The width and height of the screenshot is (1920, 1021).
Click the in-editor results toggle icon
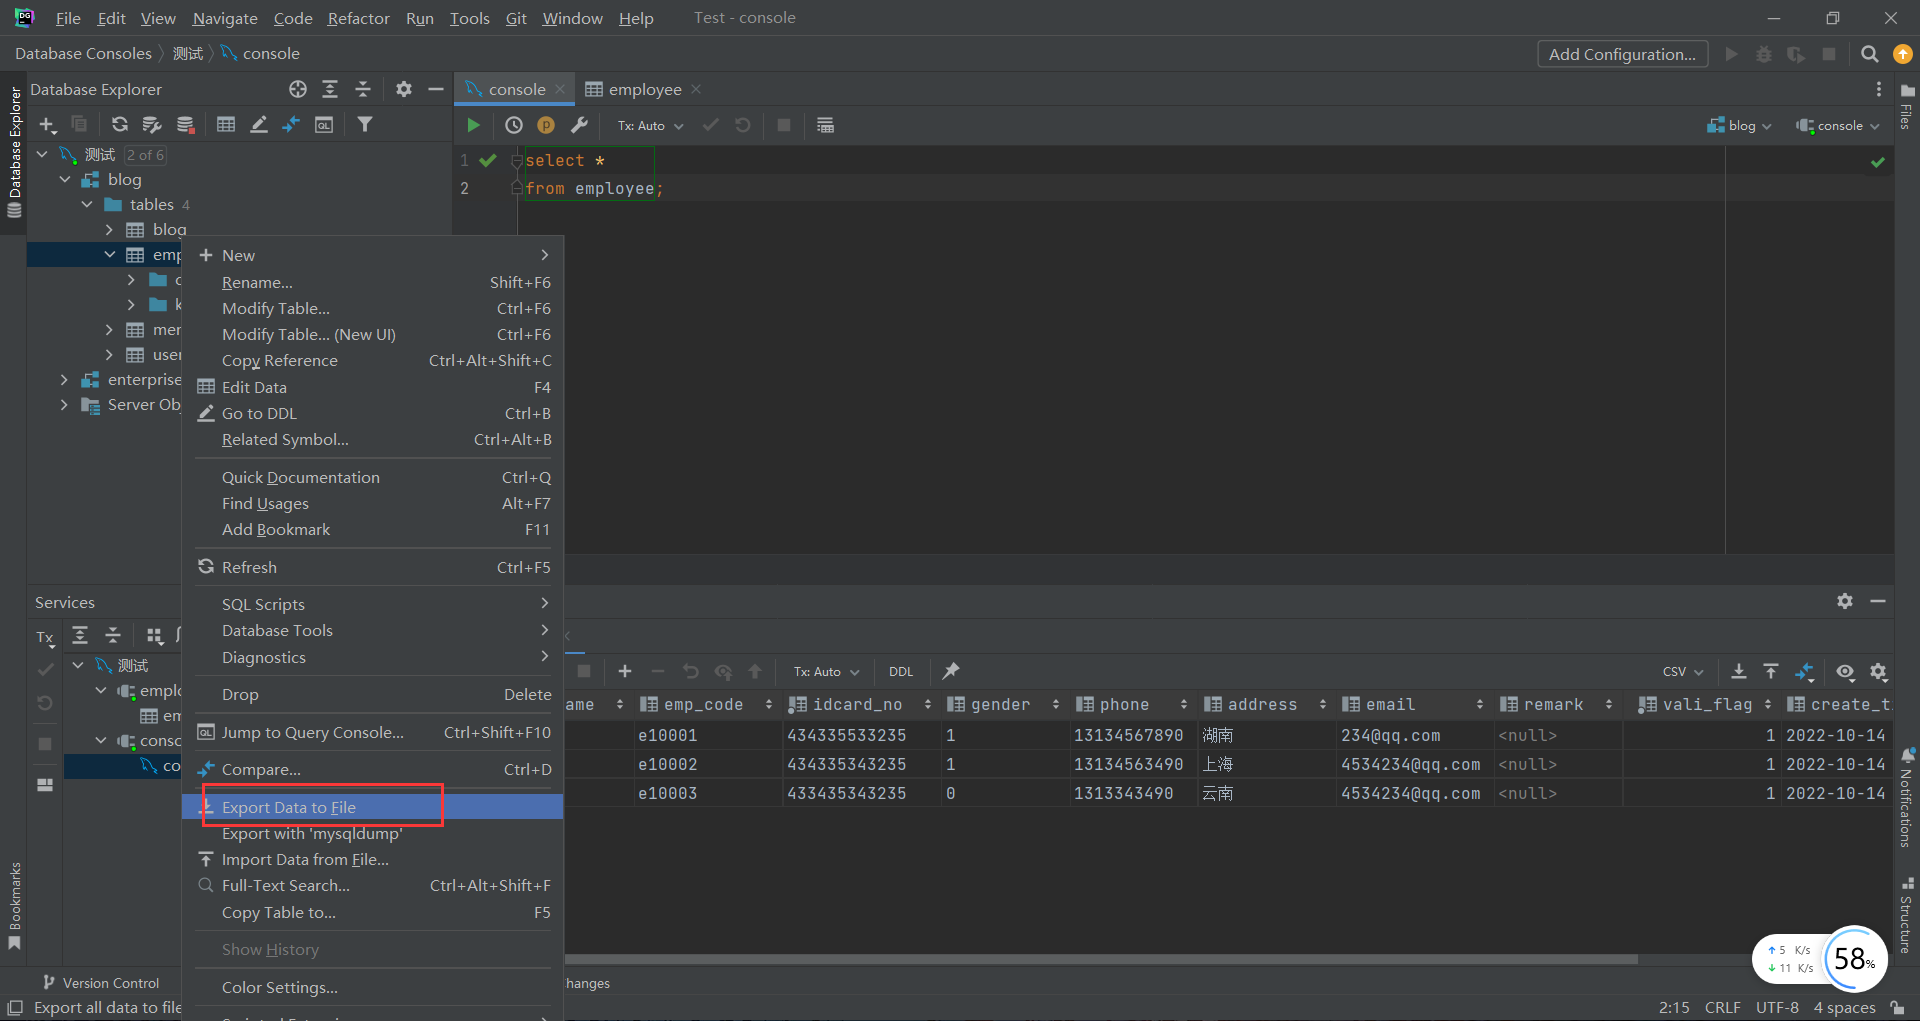point(825,125)
